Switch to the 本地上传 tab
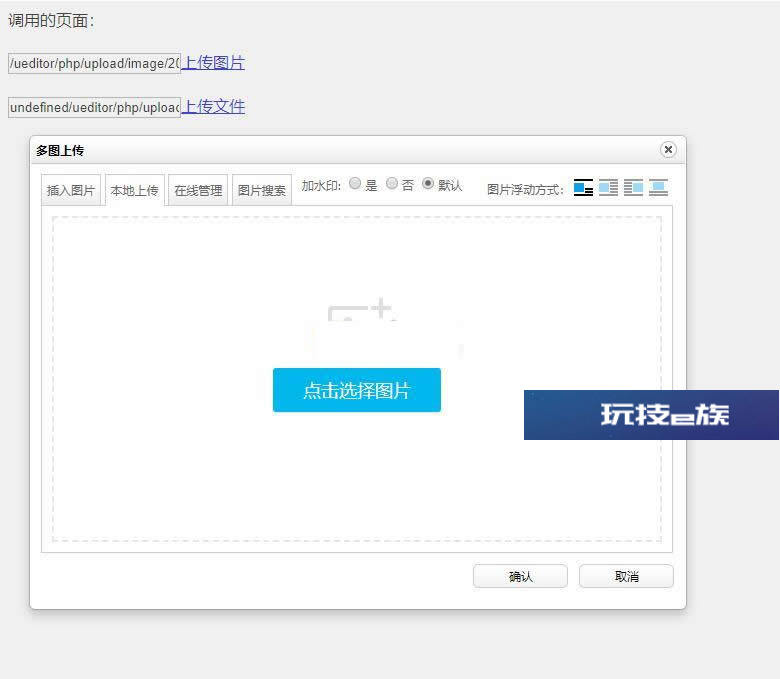780x679 pixels. pyautogui.click(x=134, y=190)
